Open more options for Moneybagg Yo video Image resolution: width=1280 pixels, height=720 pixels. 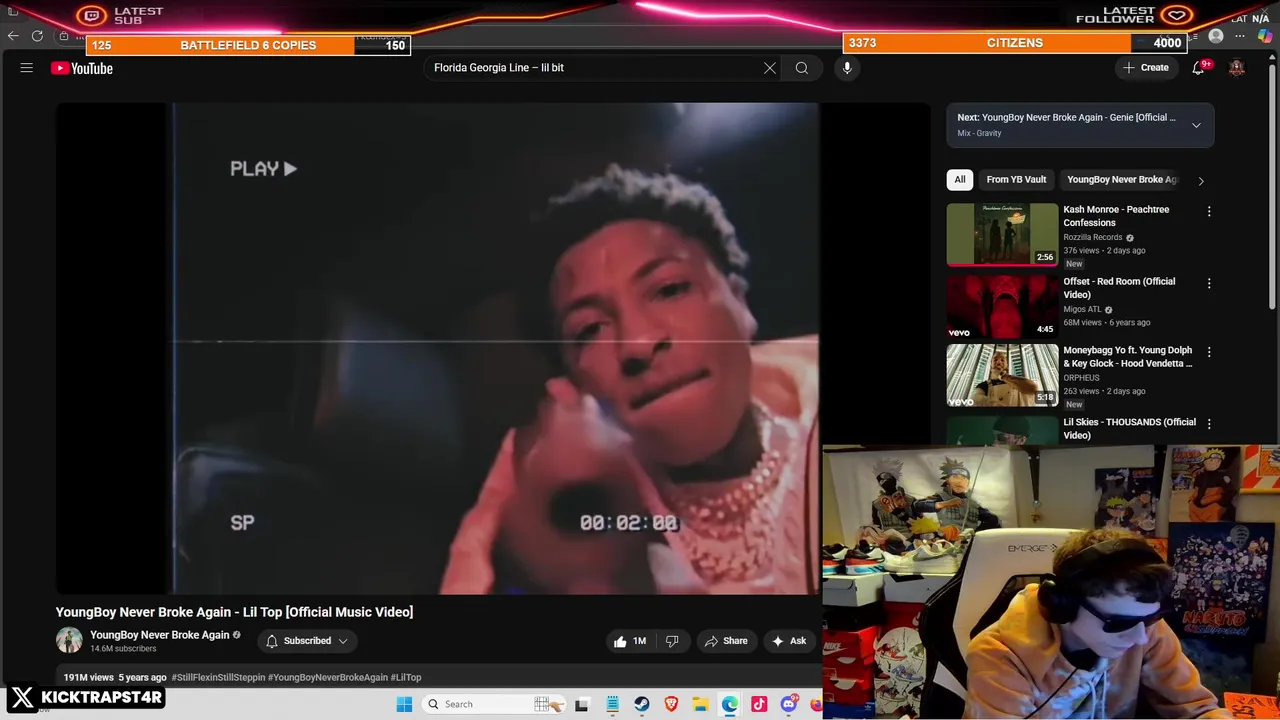(1209, 352)
